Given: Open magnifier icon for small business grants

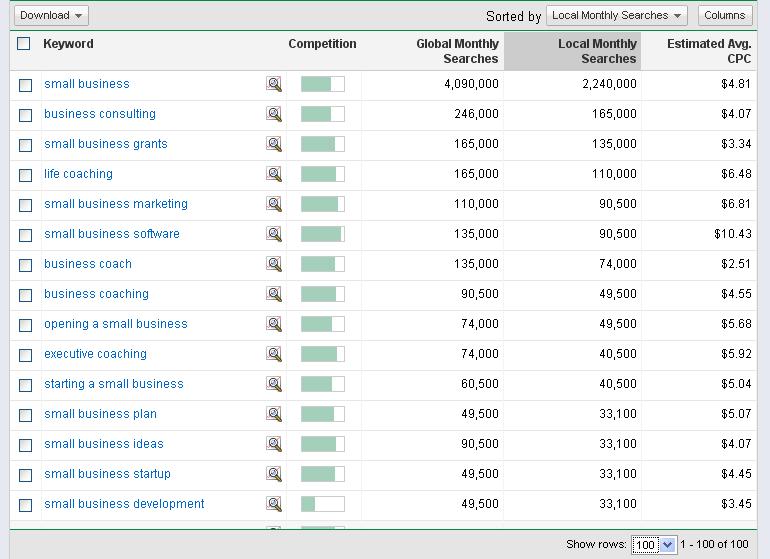Looking at the screenshot, I should 274,144.
